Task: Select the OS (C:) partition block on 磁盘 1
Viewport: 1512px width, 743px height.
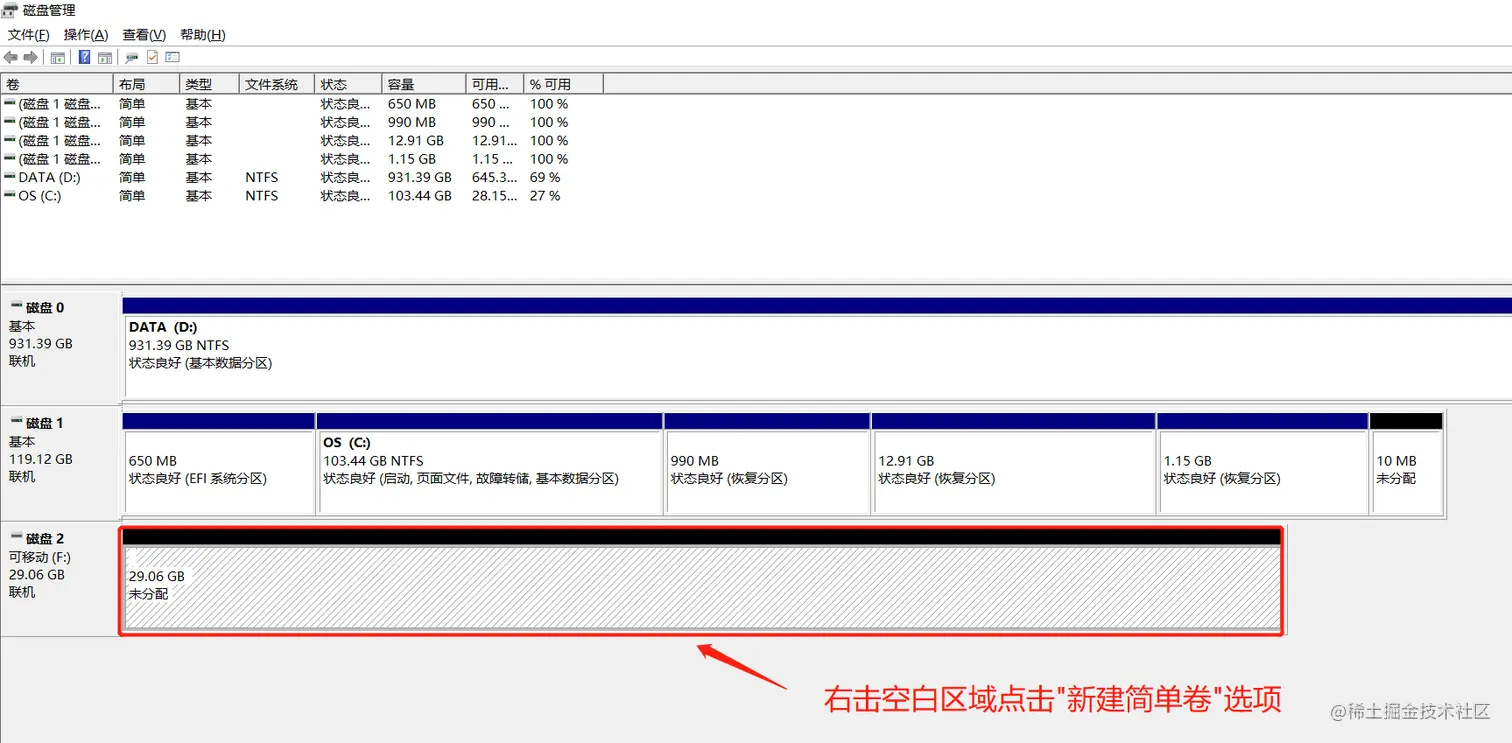Action: tap(490, 464)
